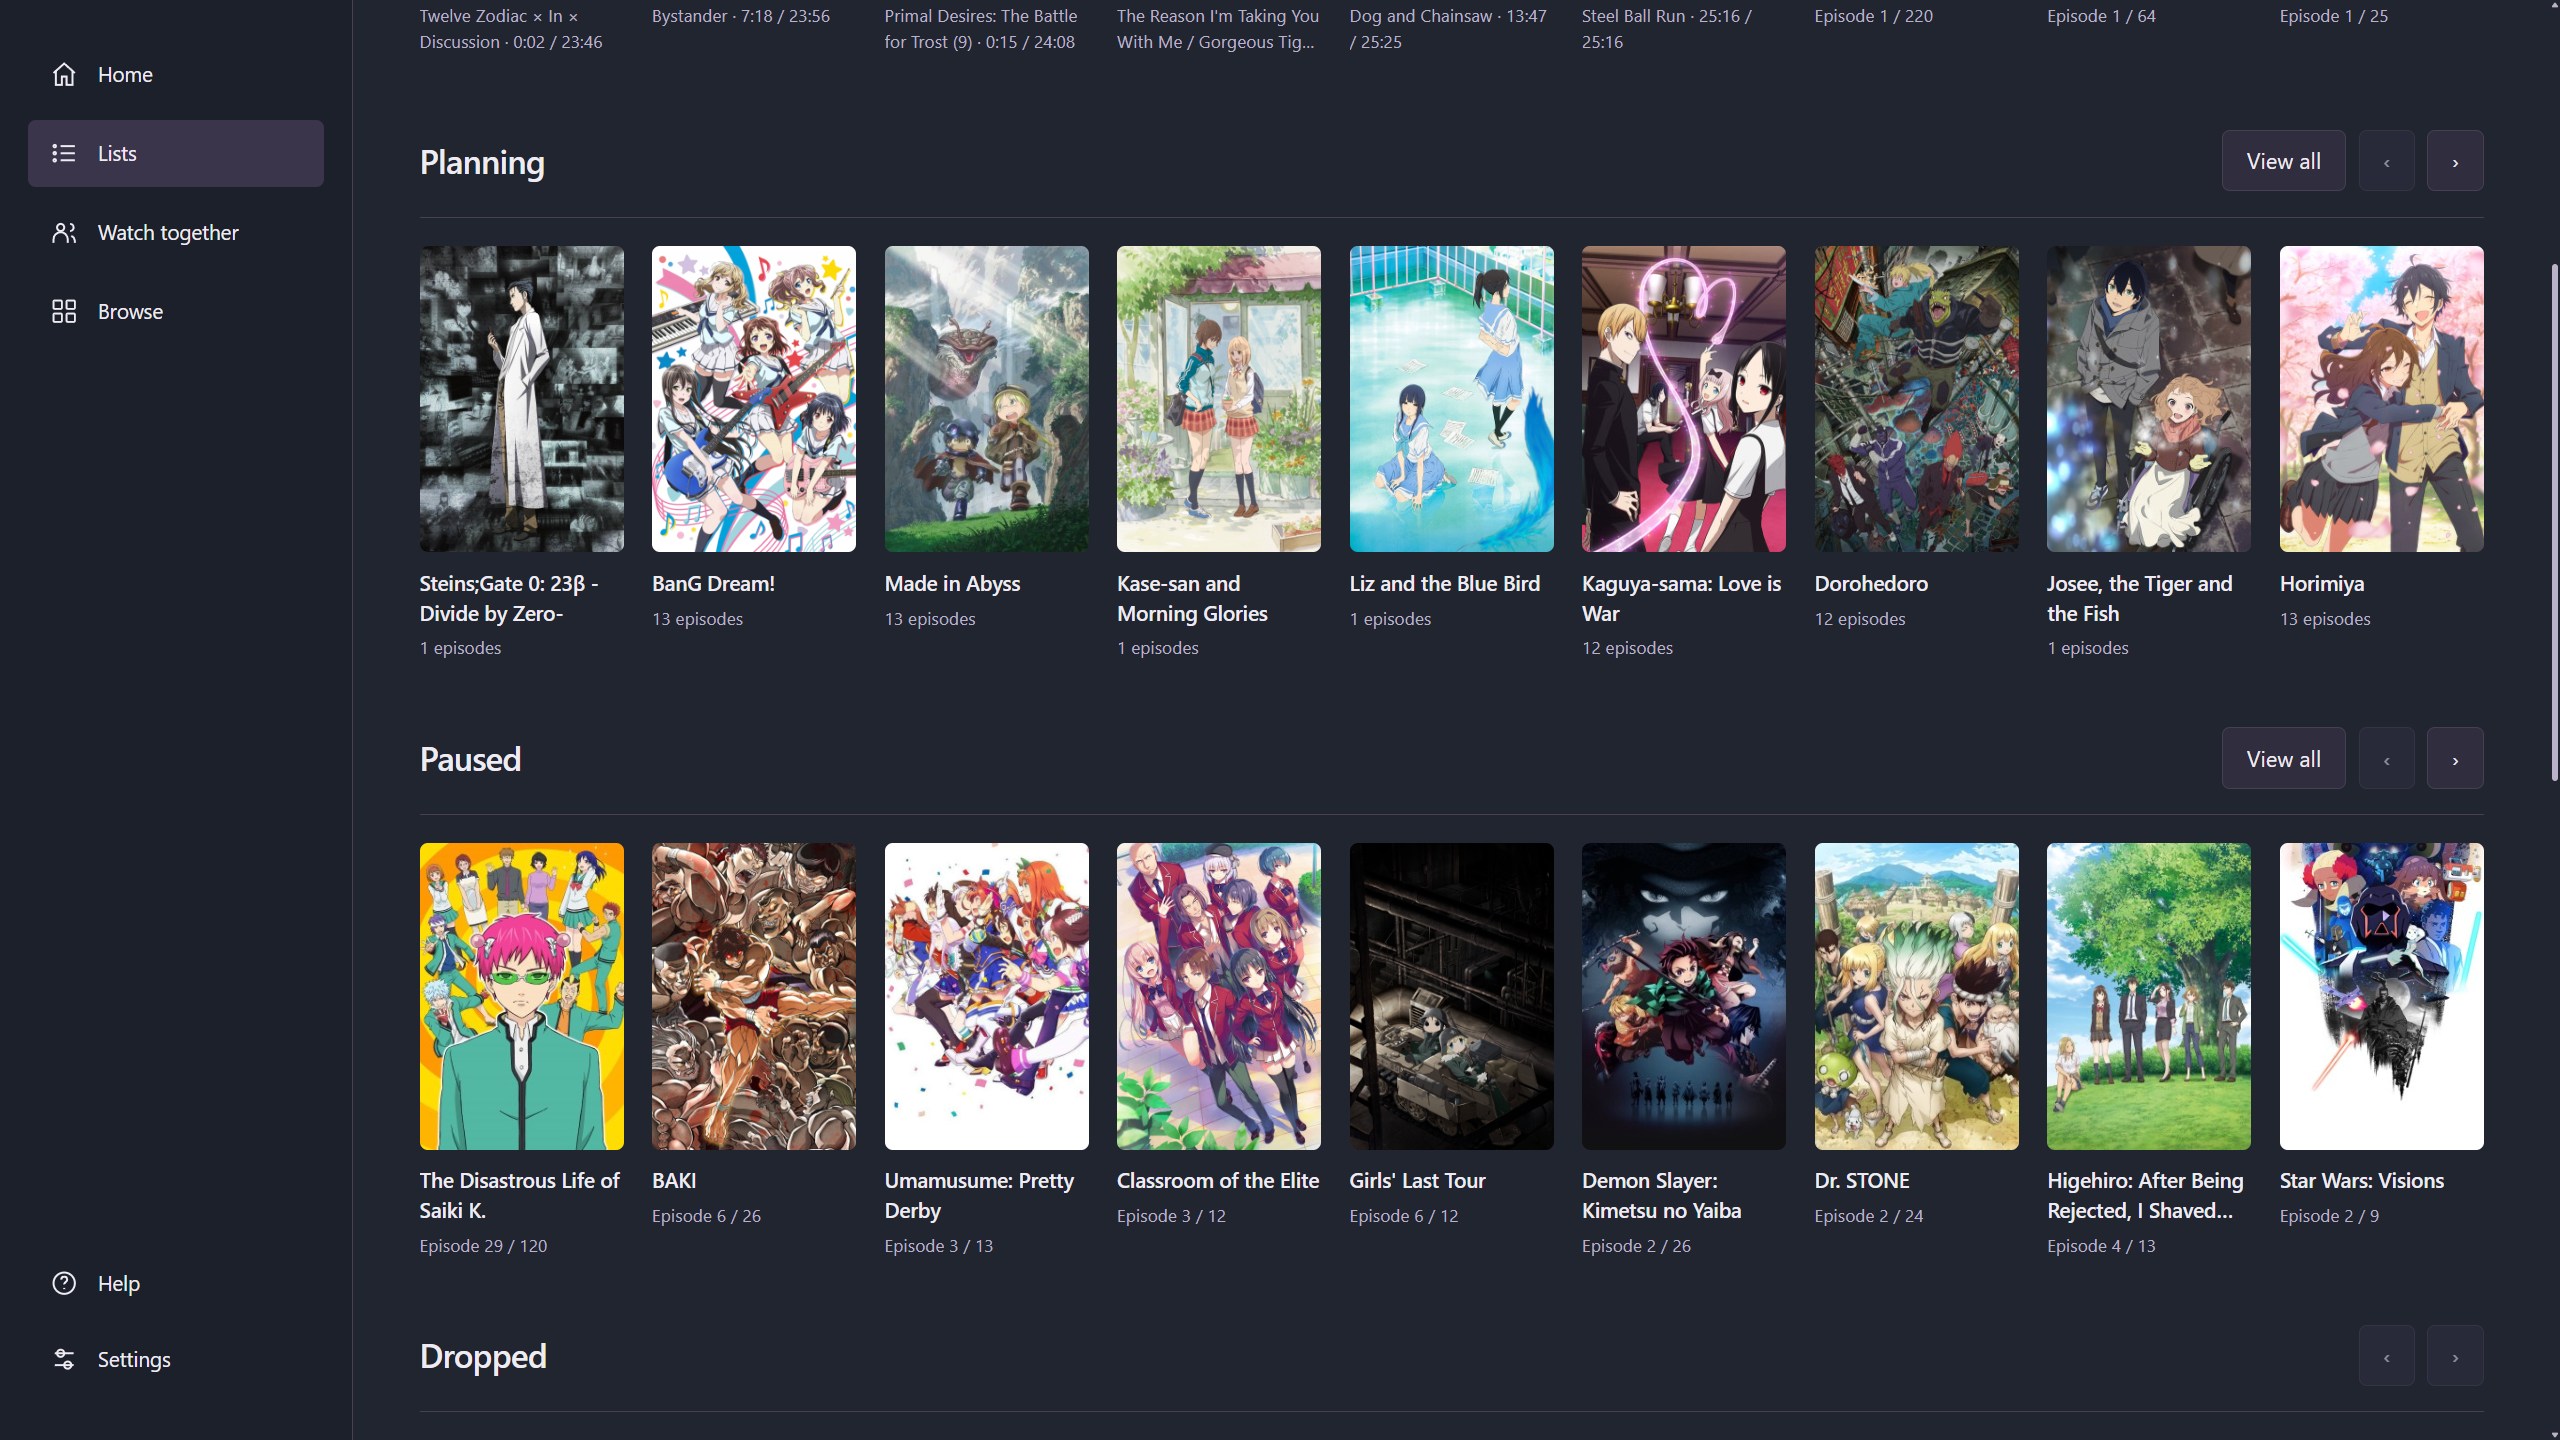2560x1440 pixels.
Task: Show previous Dropped items with left chevron
Action: click(x=2386, y=1356)
